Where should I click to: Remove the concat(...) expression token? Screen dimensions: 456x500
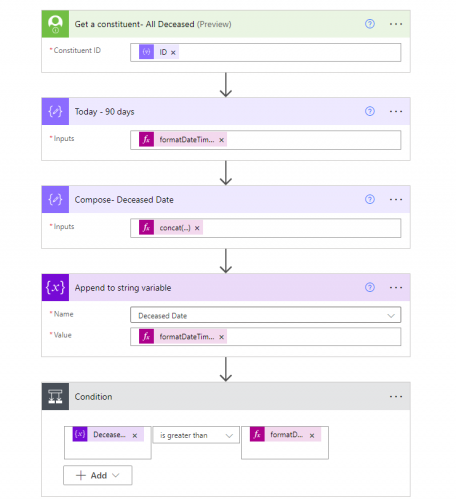pyautogui.click(x=197, y=228)
